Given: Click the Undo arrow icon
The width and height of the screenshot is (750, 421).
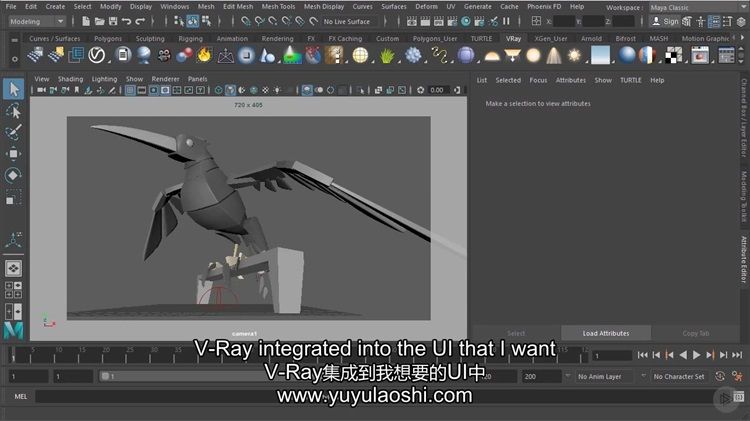Looking at the screenshot, I should coord(126,21).
